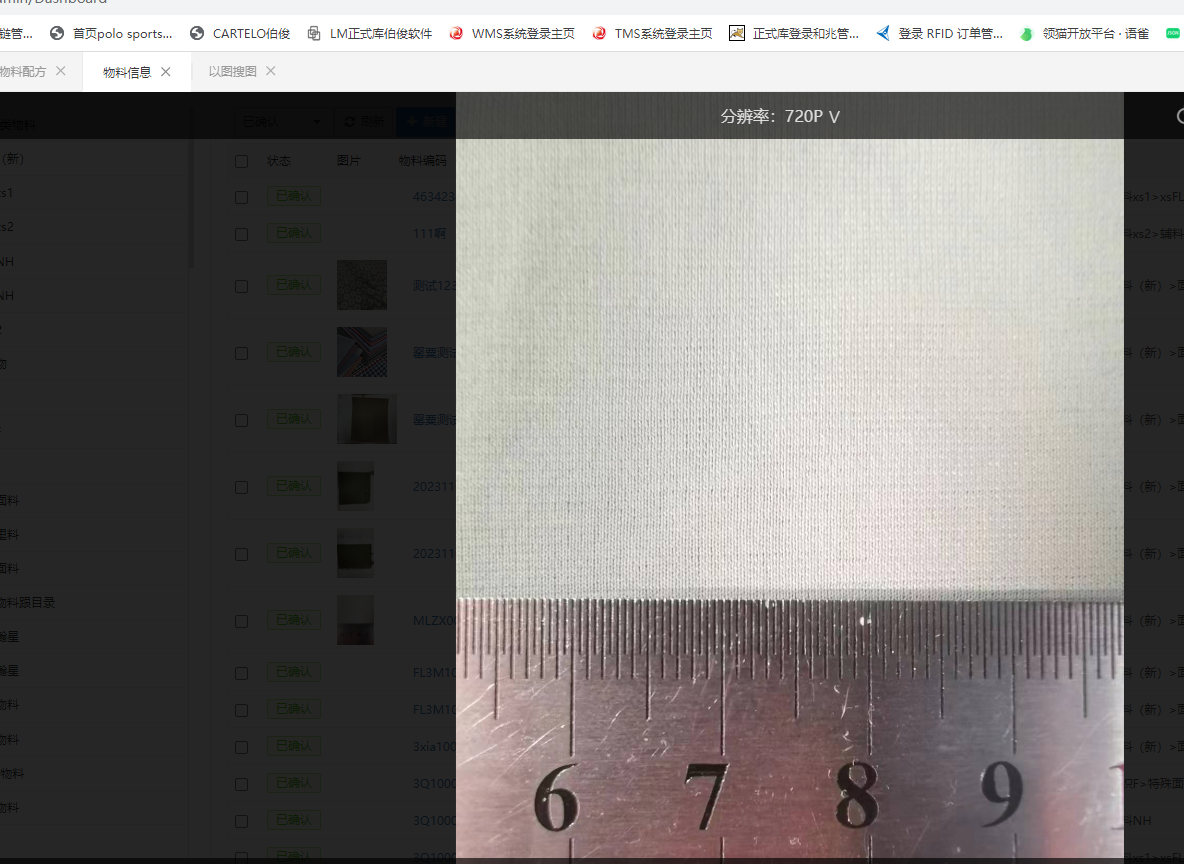Select the 物料信息 tab
This screenshot has width=1184, height=864.
(x=127, y=73)
